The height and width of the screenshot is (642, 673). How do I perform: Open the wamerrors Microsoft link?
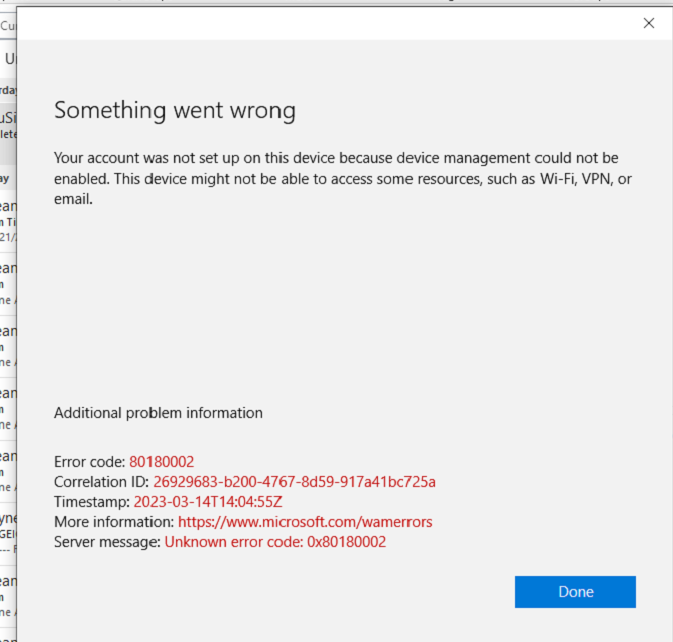(x=305, y=522)
